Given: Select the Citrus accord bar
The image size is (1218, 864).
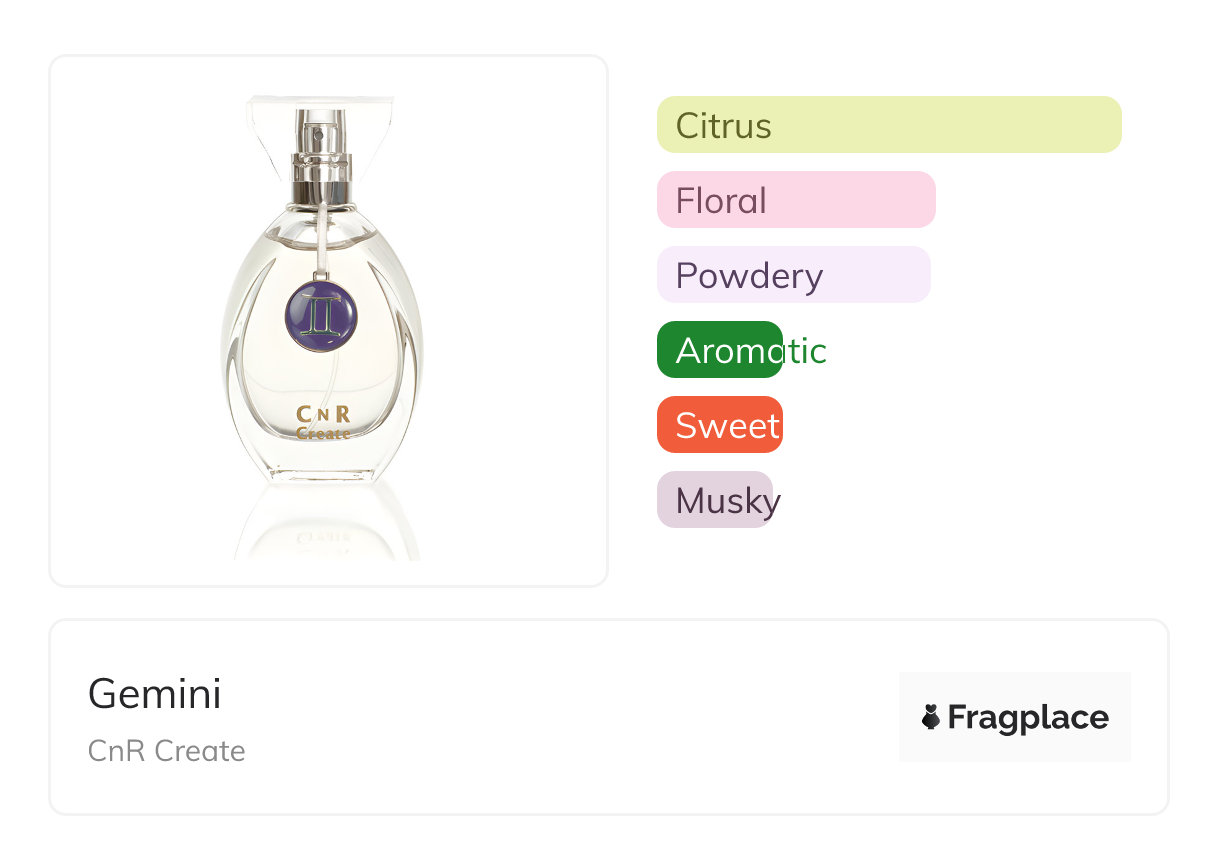Looking at the screenshot, I should 888,125.
